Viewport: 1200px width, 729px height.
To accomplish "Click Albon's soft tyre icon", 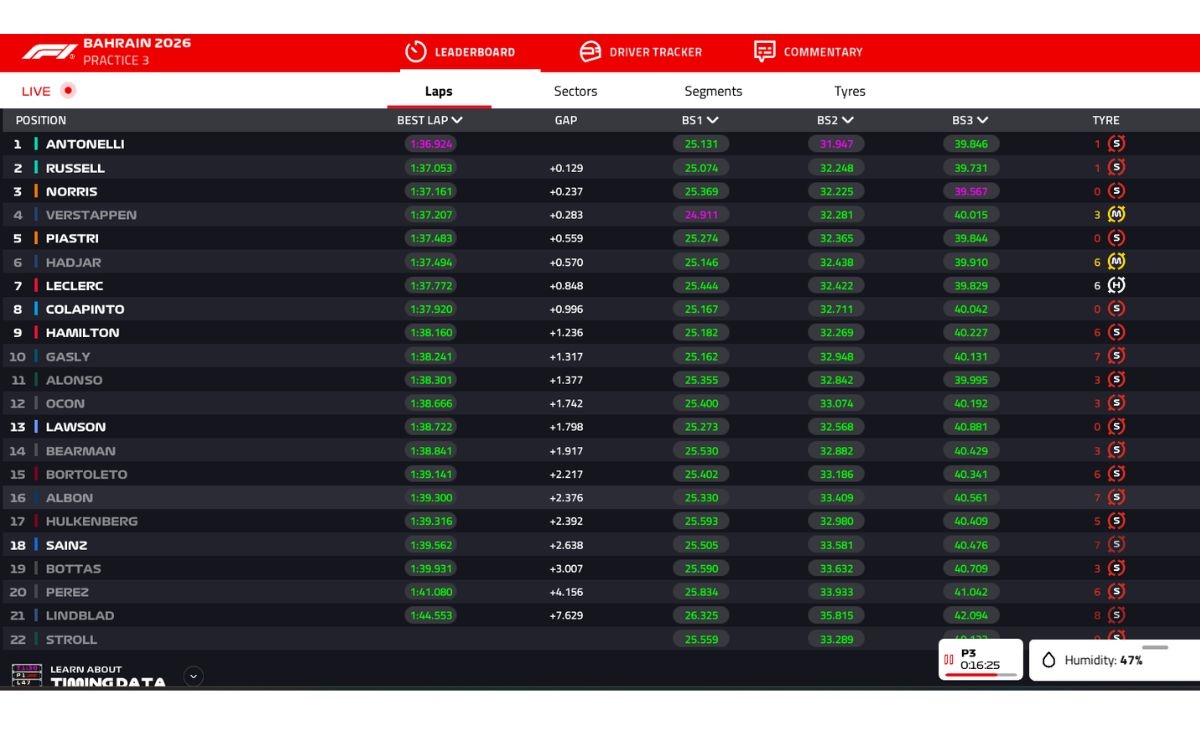I will point(1117,497).
